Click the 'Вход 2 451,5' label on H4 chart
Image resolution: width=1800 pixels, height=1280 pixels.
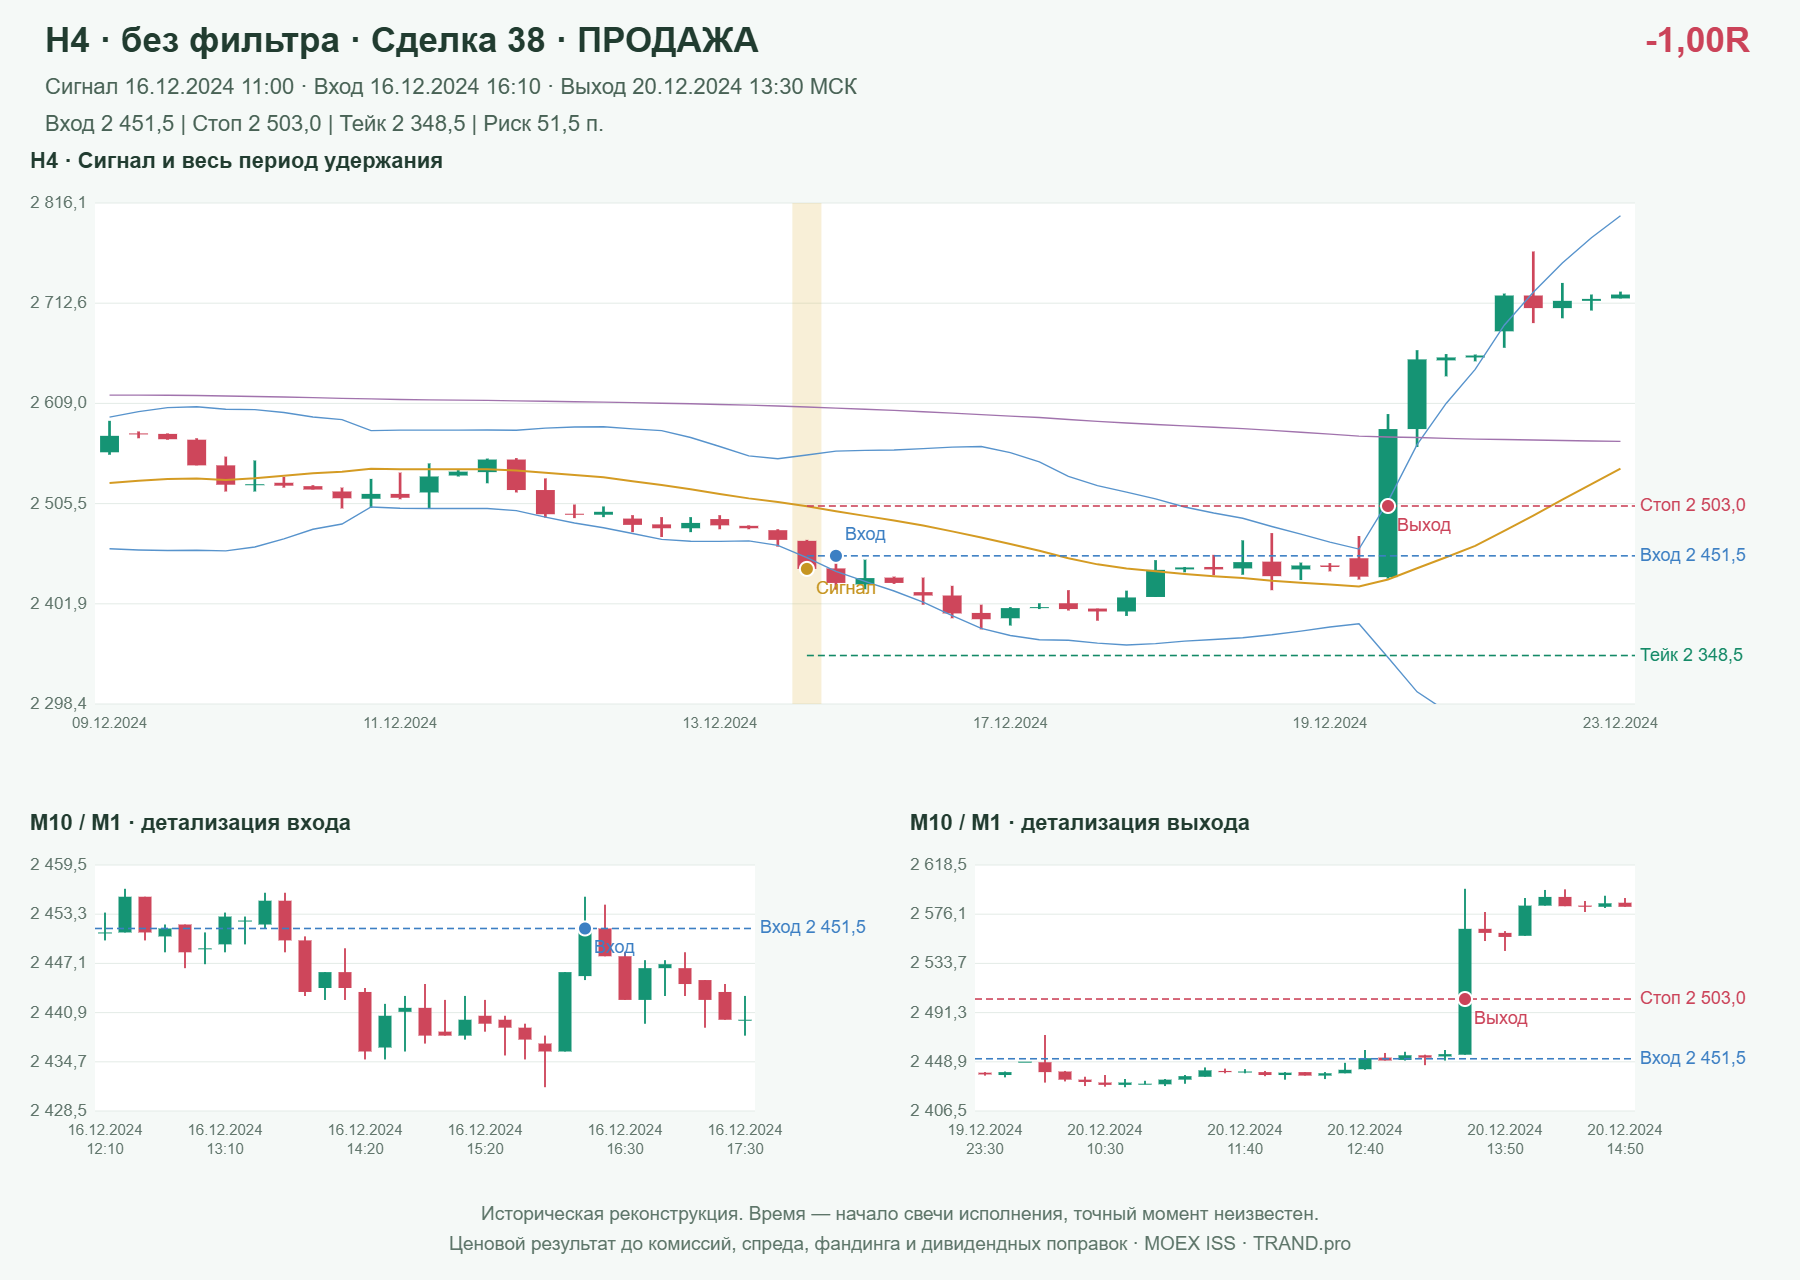(x=1692, y=555)
